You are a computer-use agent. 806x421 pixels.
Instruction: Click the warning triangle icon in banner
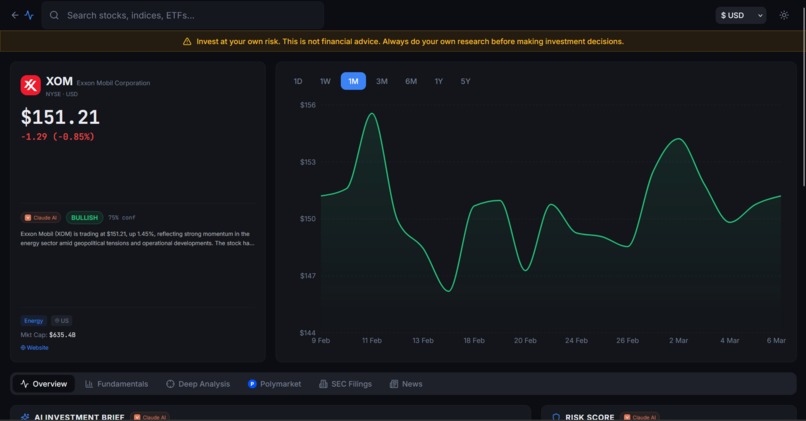[187, 42]
